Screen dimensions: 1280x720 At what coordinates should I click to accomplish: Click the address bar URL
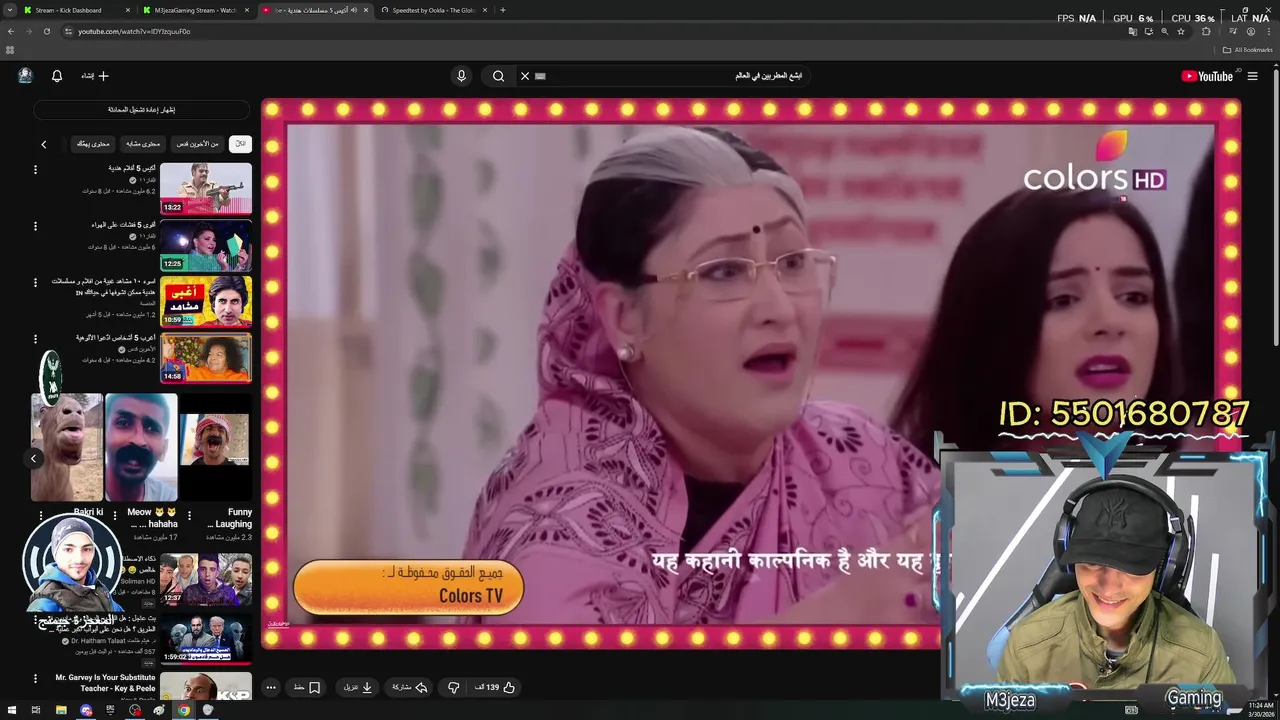(x=134, y=31)
